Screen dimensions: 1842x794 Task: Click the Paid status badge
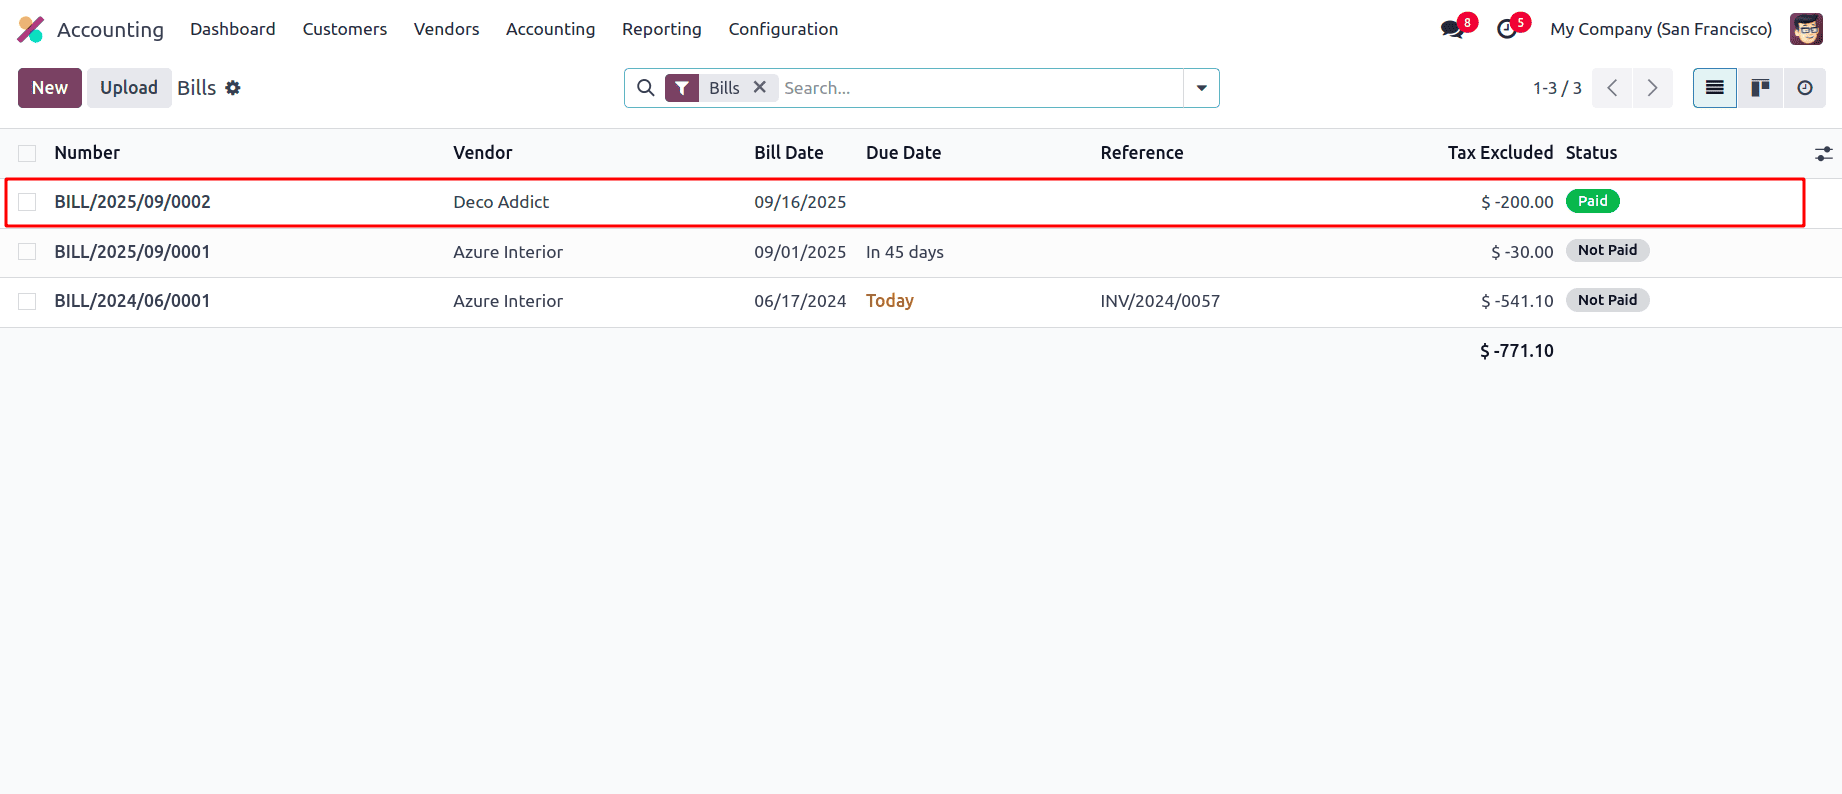click(x=1593, y=201)
